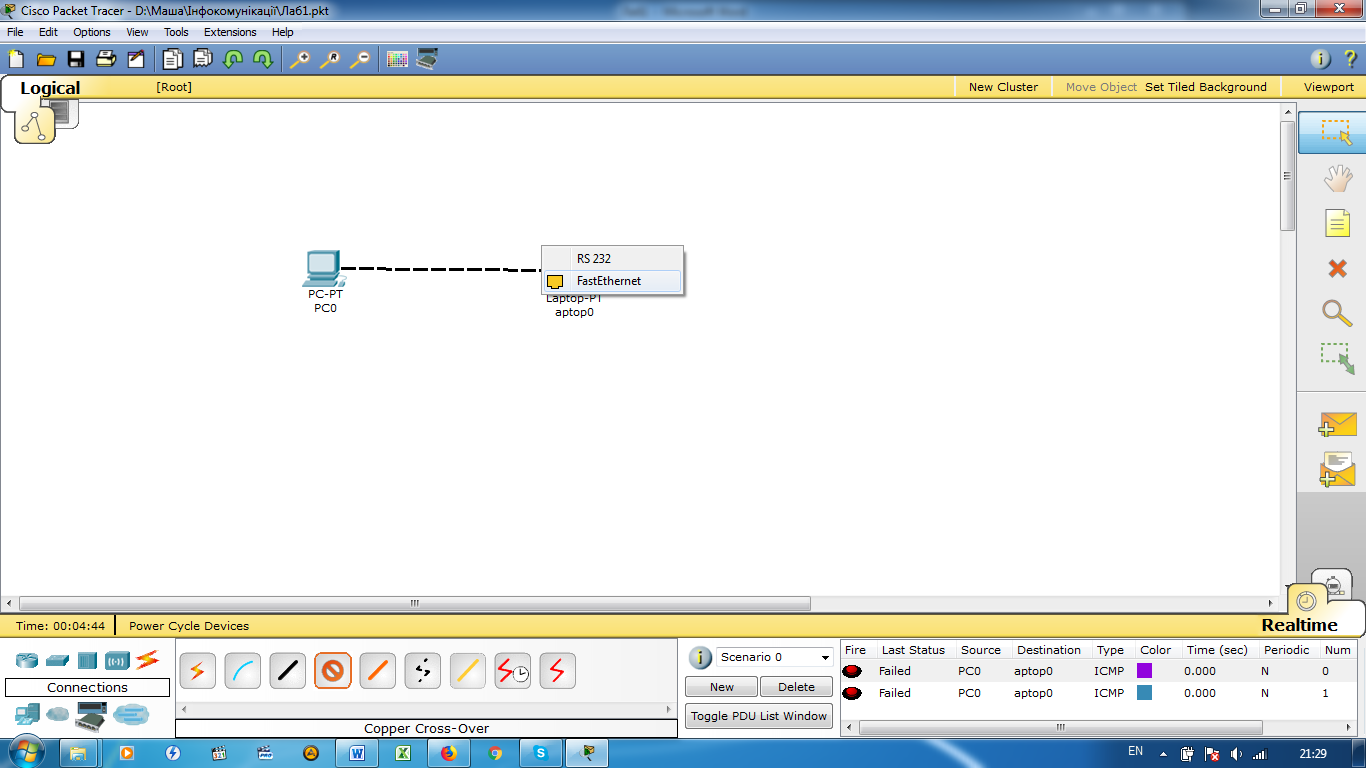This screenshot has width=1366, height=768.
Task: Open Custom Devices Dialog icon
Action: click(427, 59)
